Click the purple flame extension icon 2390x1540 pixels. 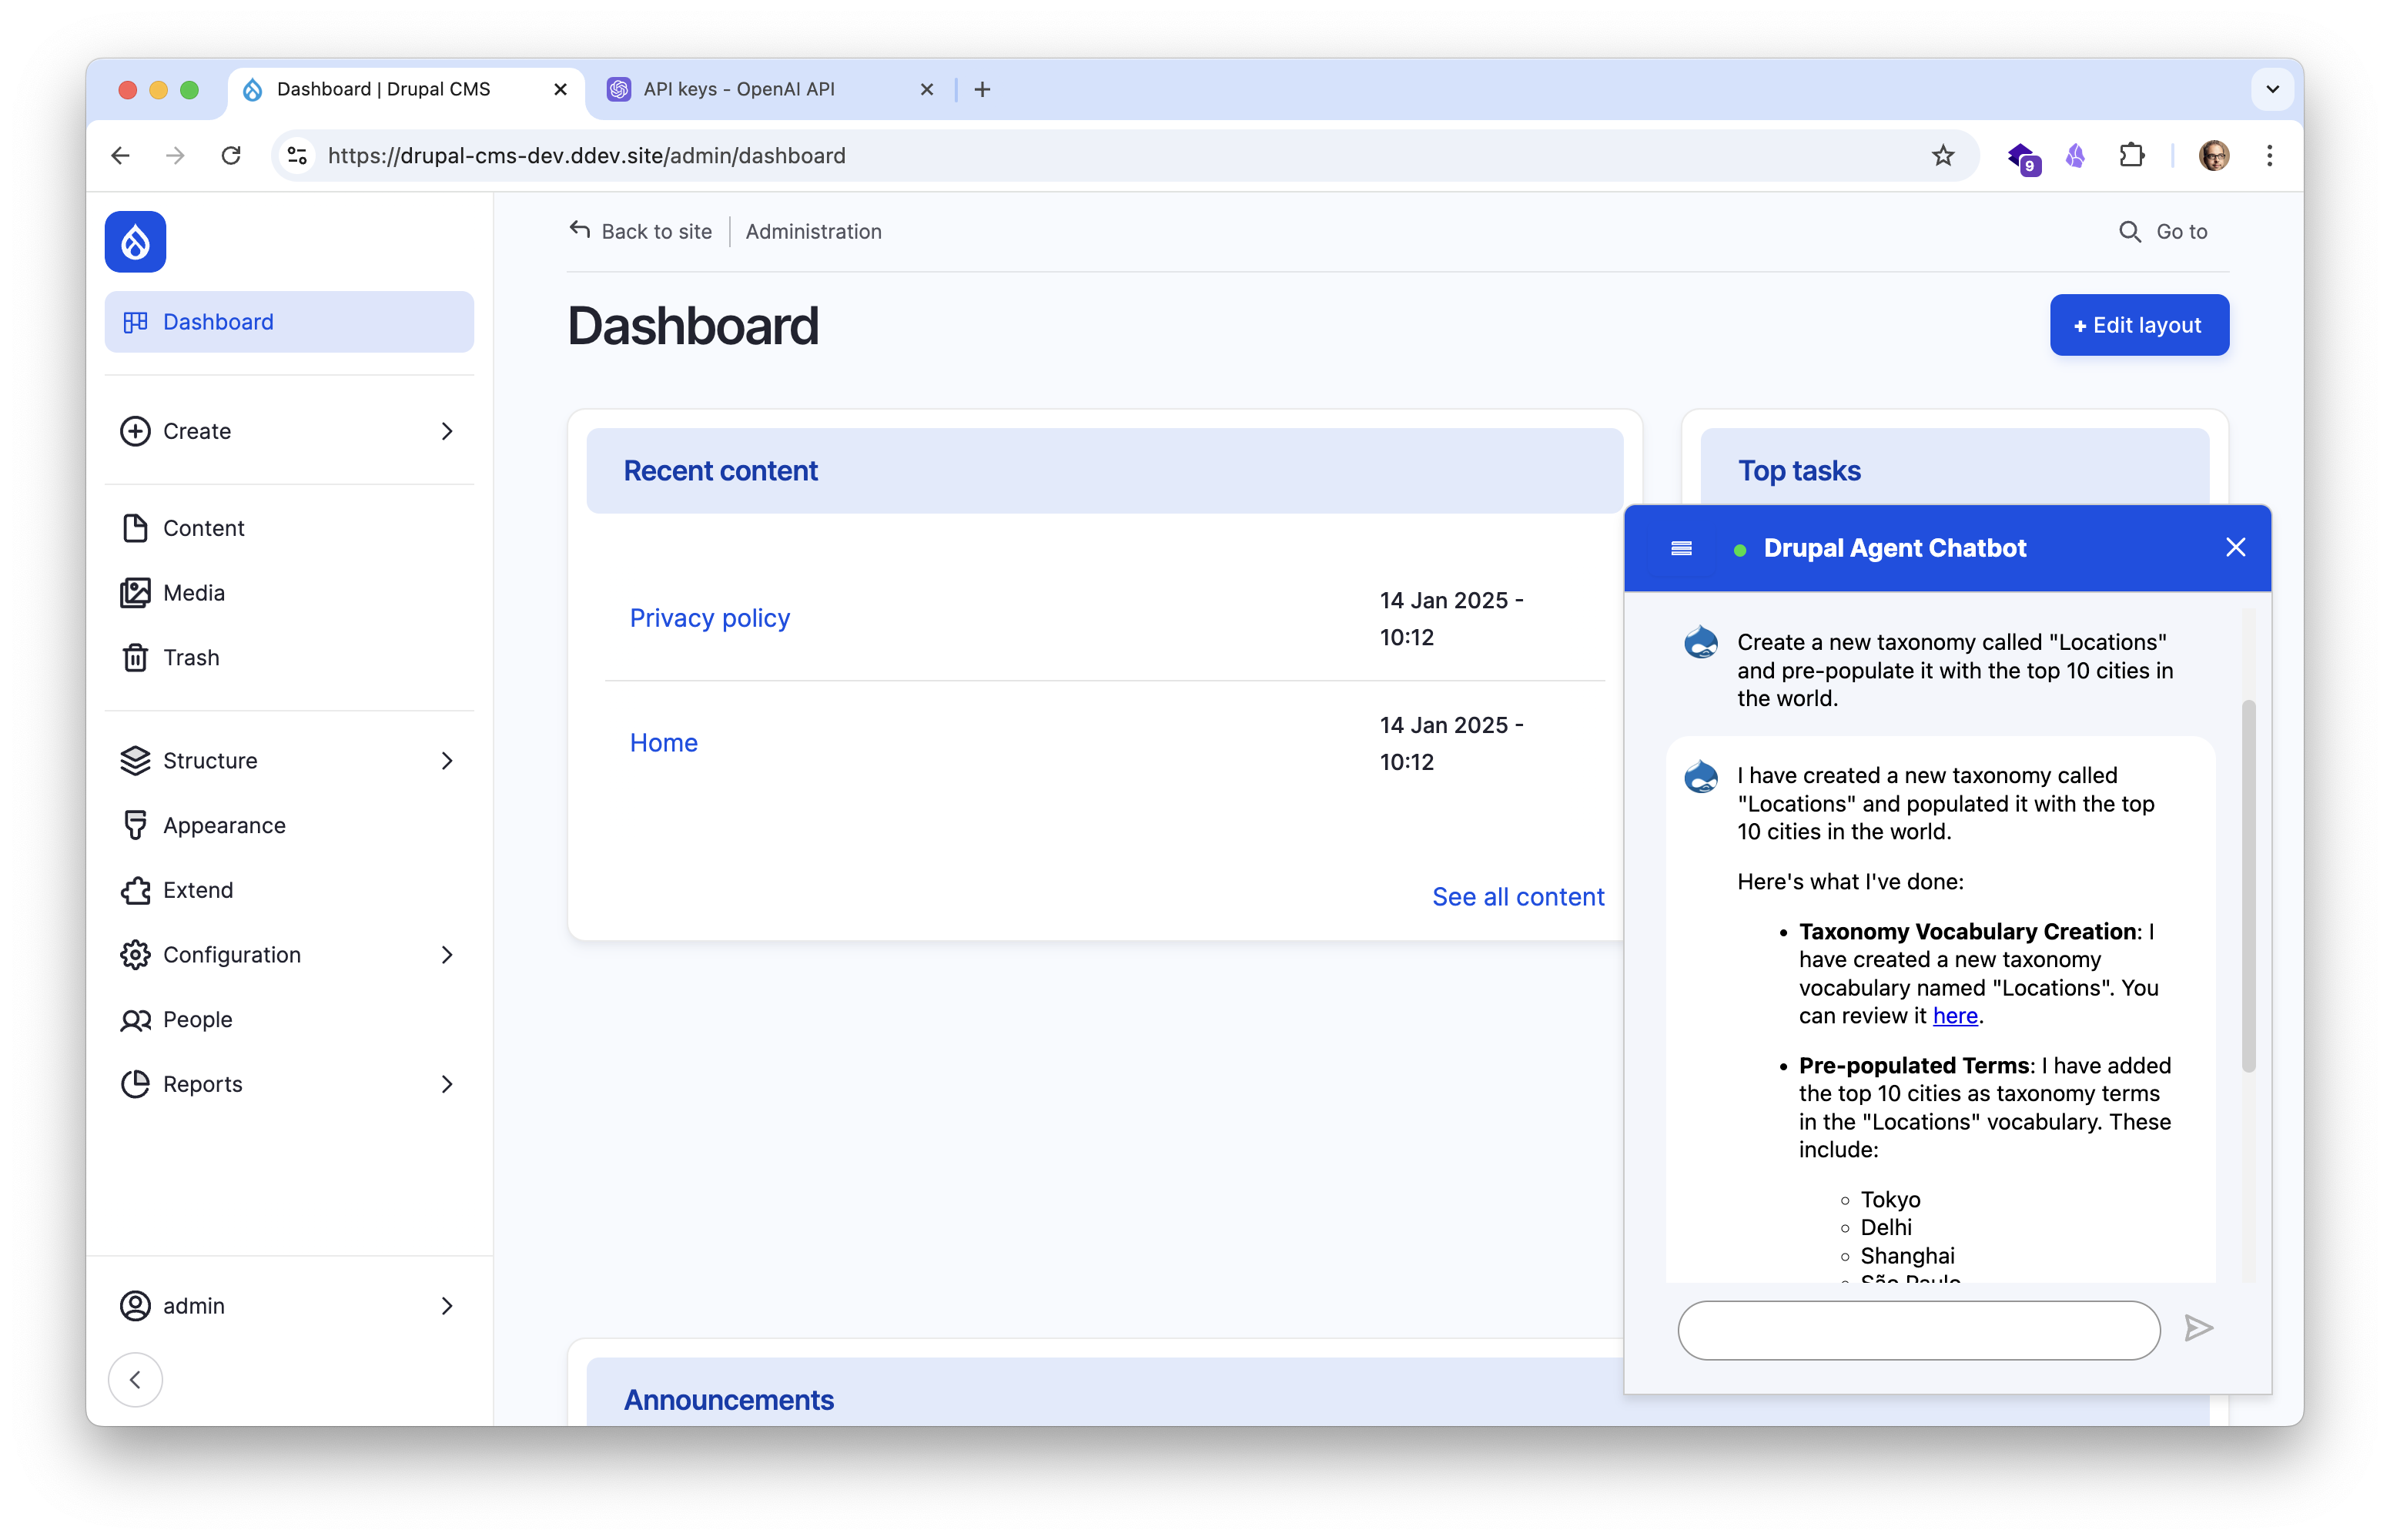pyautogui.click(x=2076, y=155)
